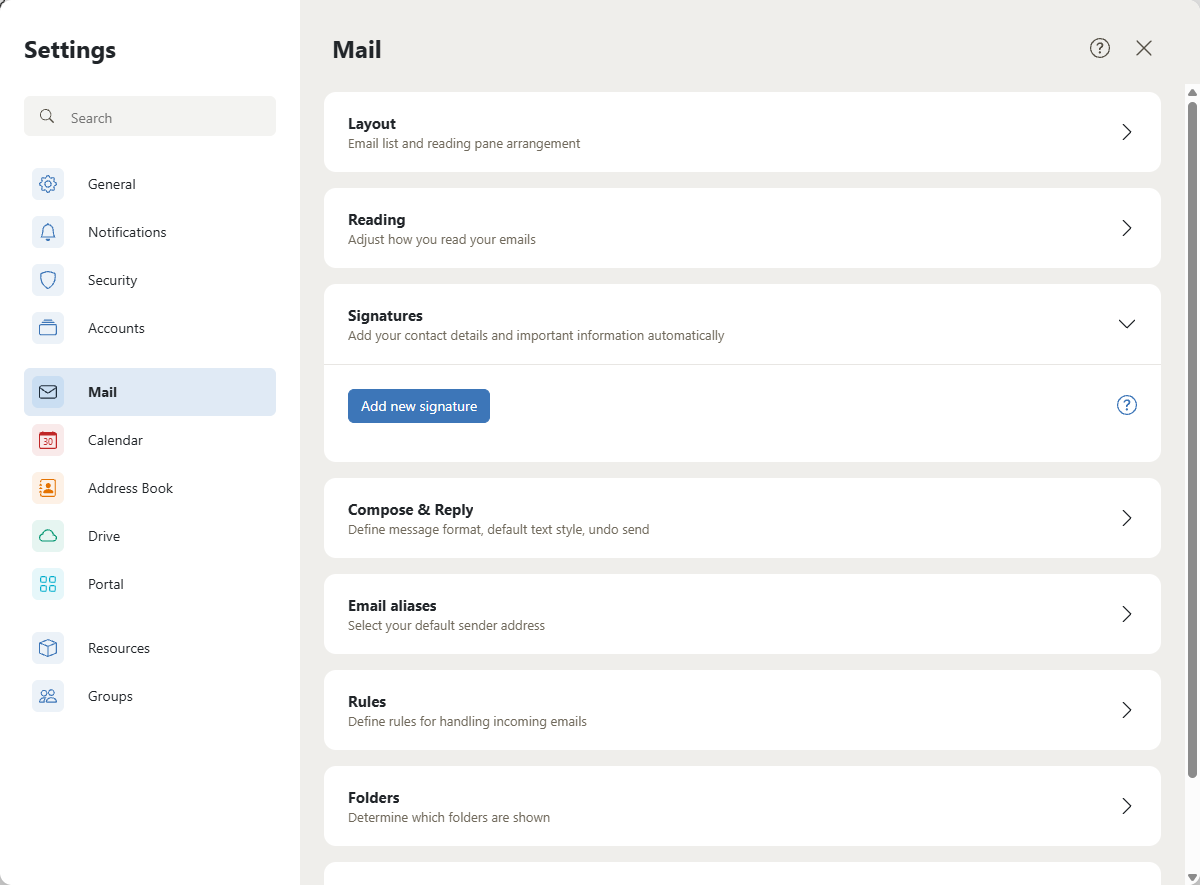This screenshot has width=1200, height=885.
Task: Click the Mail envelope icon
Action: click(48, 392)
